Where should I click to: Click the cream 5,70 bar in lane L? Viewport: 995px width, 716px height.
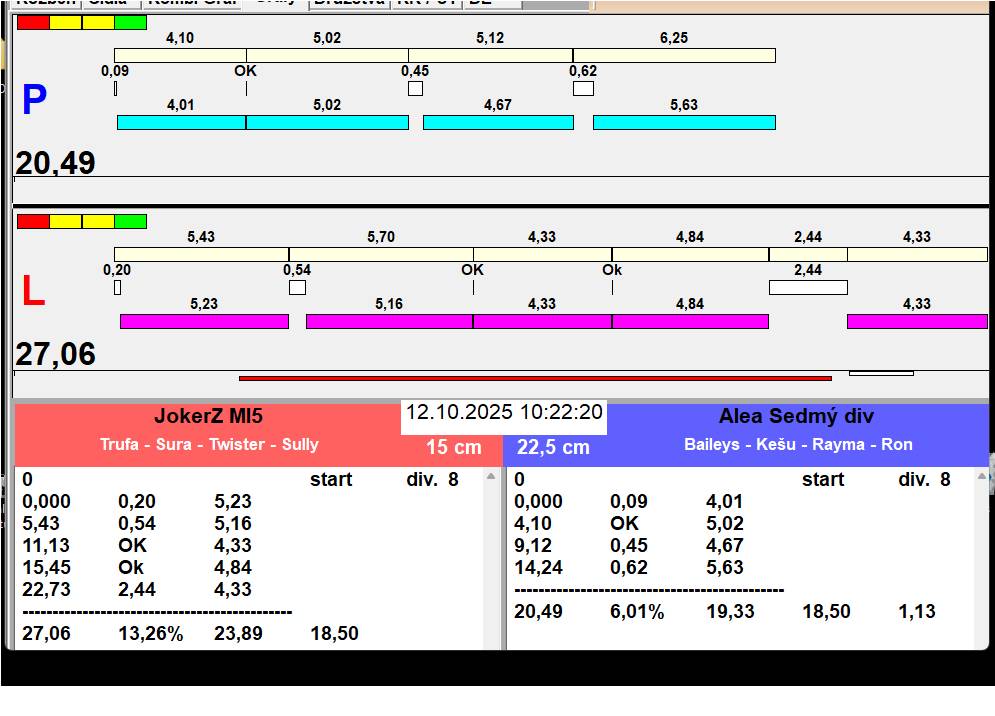[381, 254]
